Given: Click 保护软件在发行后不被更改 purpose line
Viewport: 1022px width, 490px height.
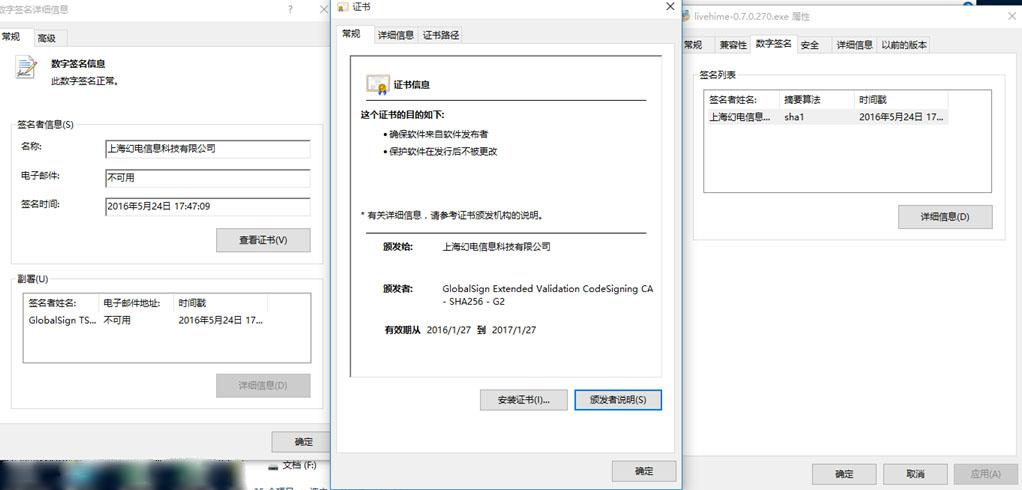Looking at the screenshot, I should tap(444, 152).
